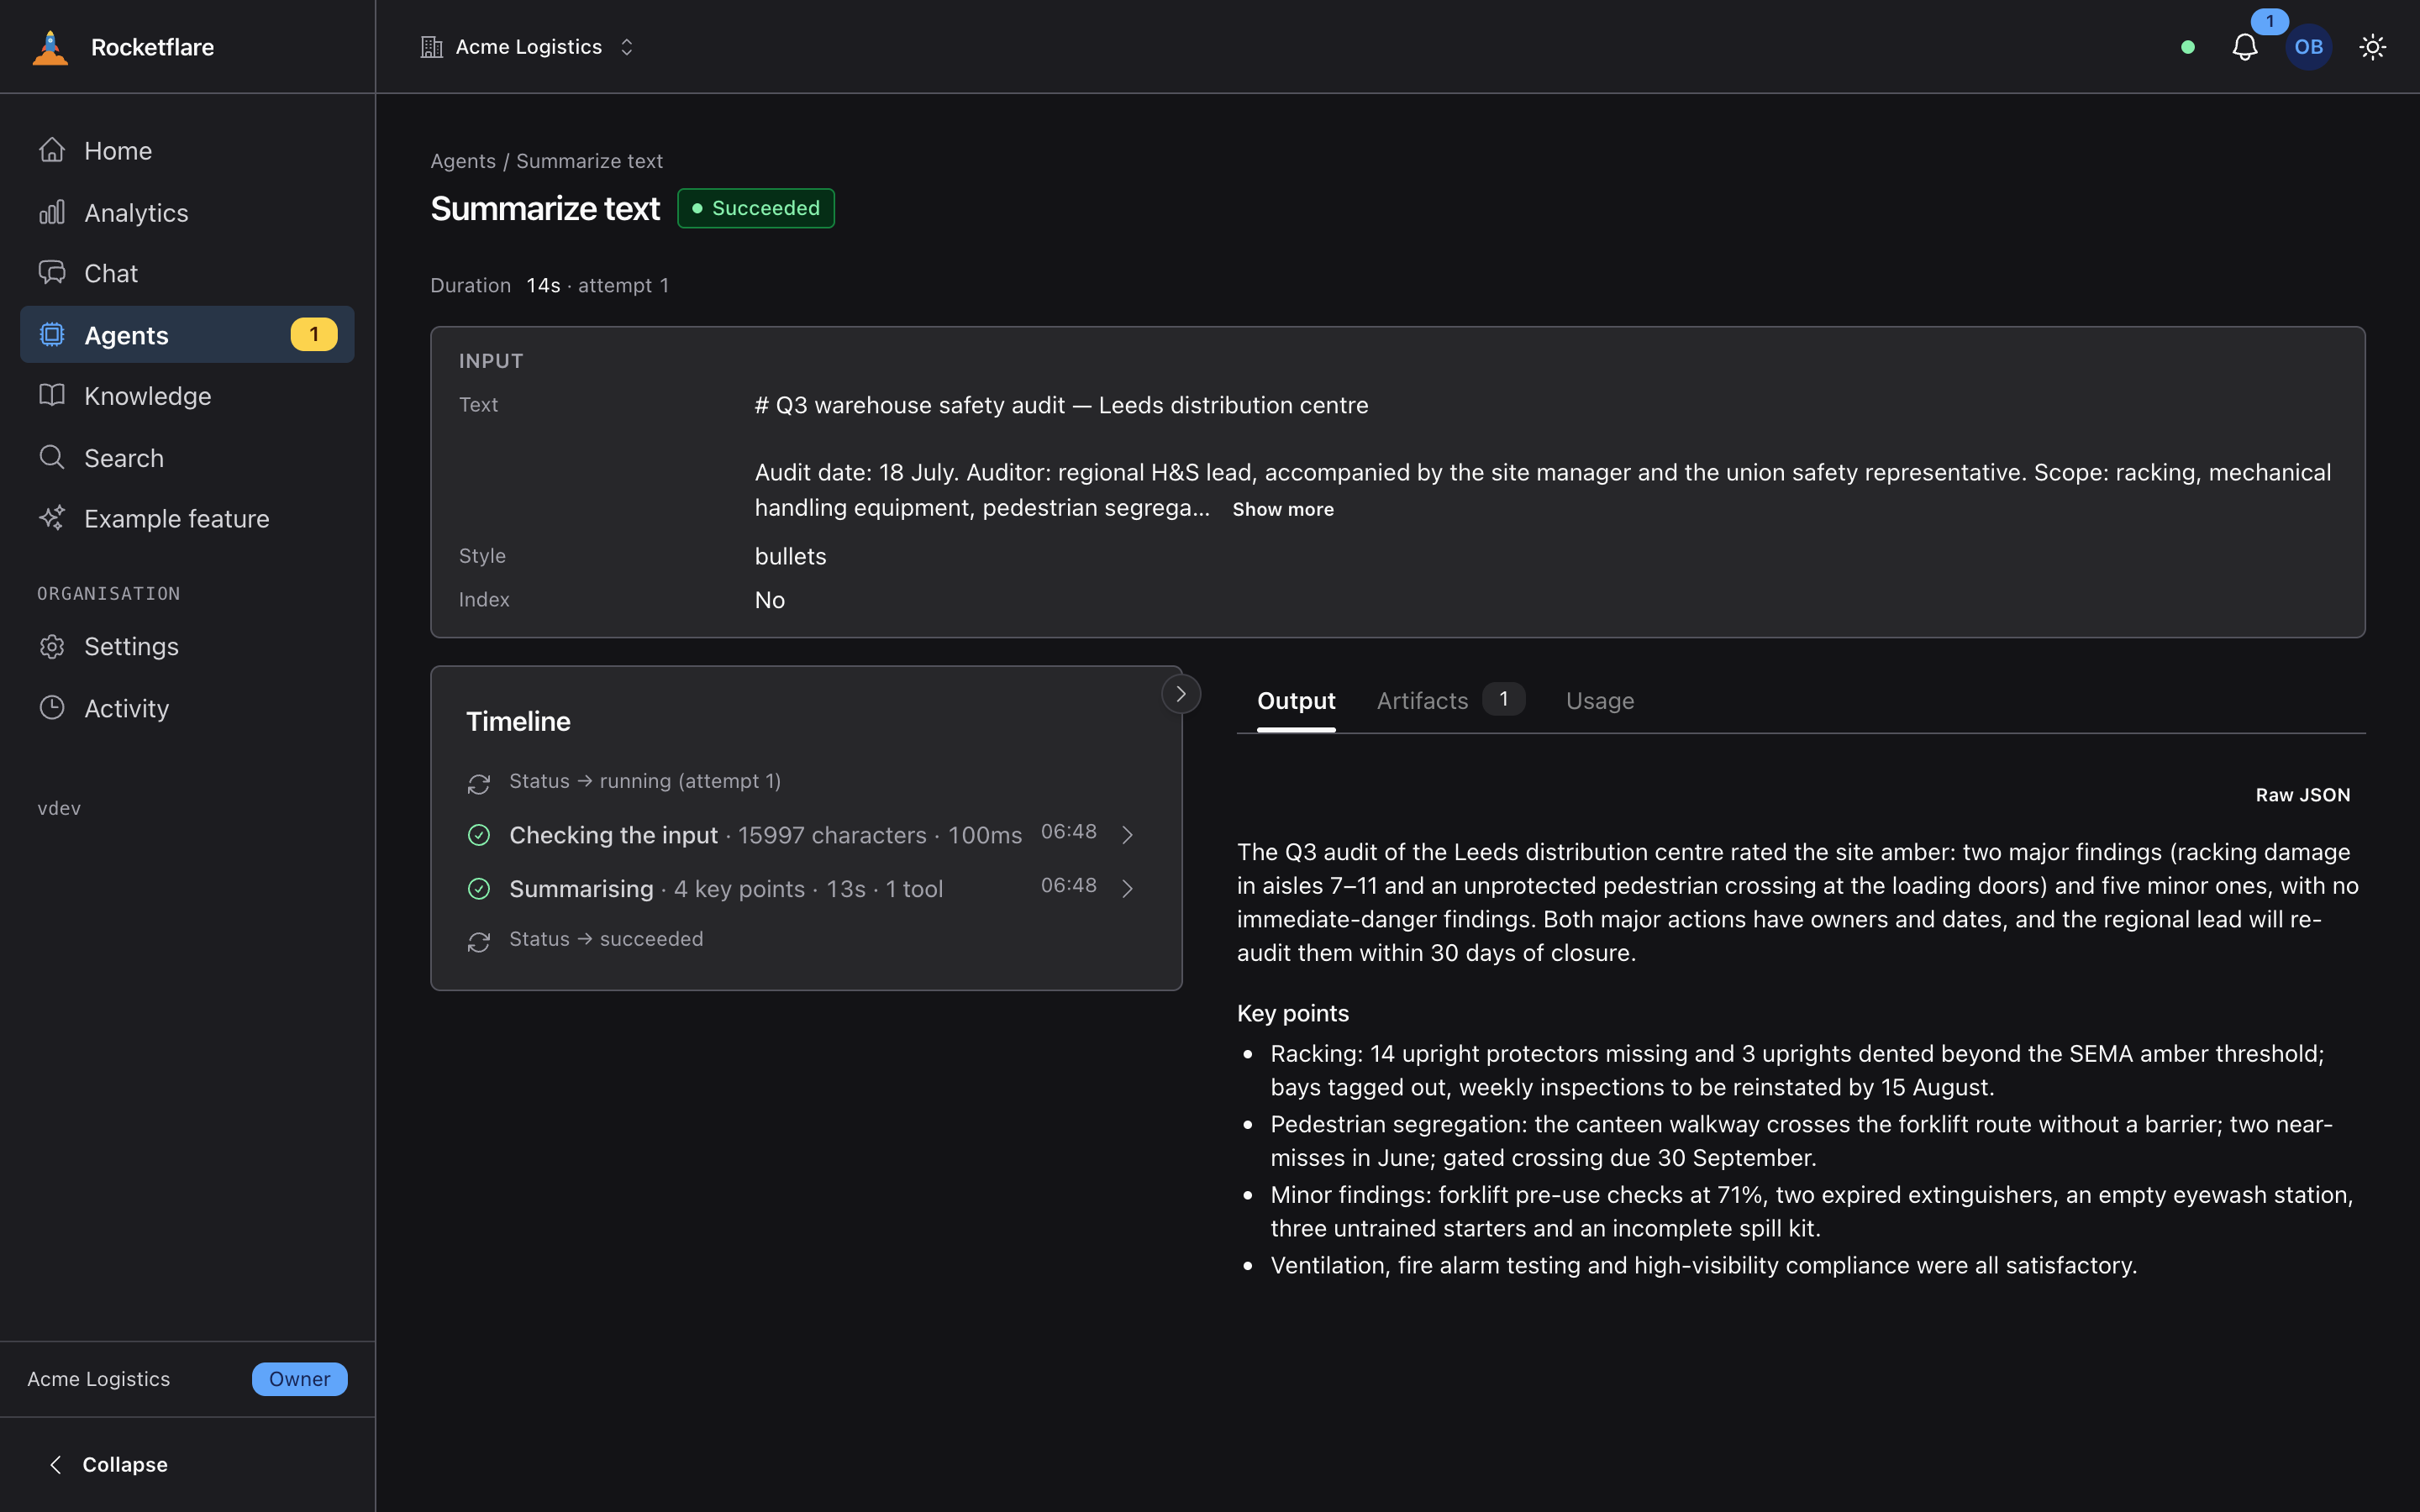Expand the Checking the input step
Image resolution: width=2420 pixels, height=1512 pixels.
tap(1127, 835)
